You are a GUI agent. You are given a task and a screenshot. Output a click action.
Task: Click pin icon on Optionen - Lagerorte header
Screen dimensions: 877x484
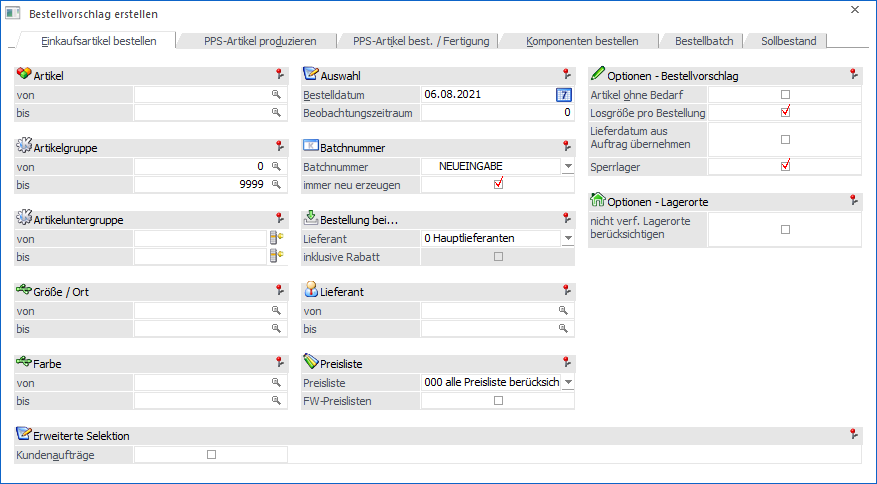click(854, 200)
